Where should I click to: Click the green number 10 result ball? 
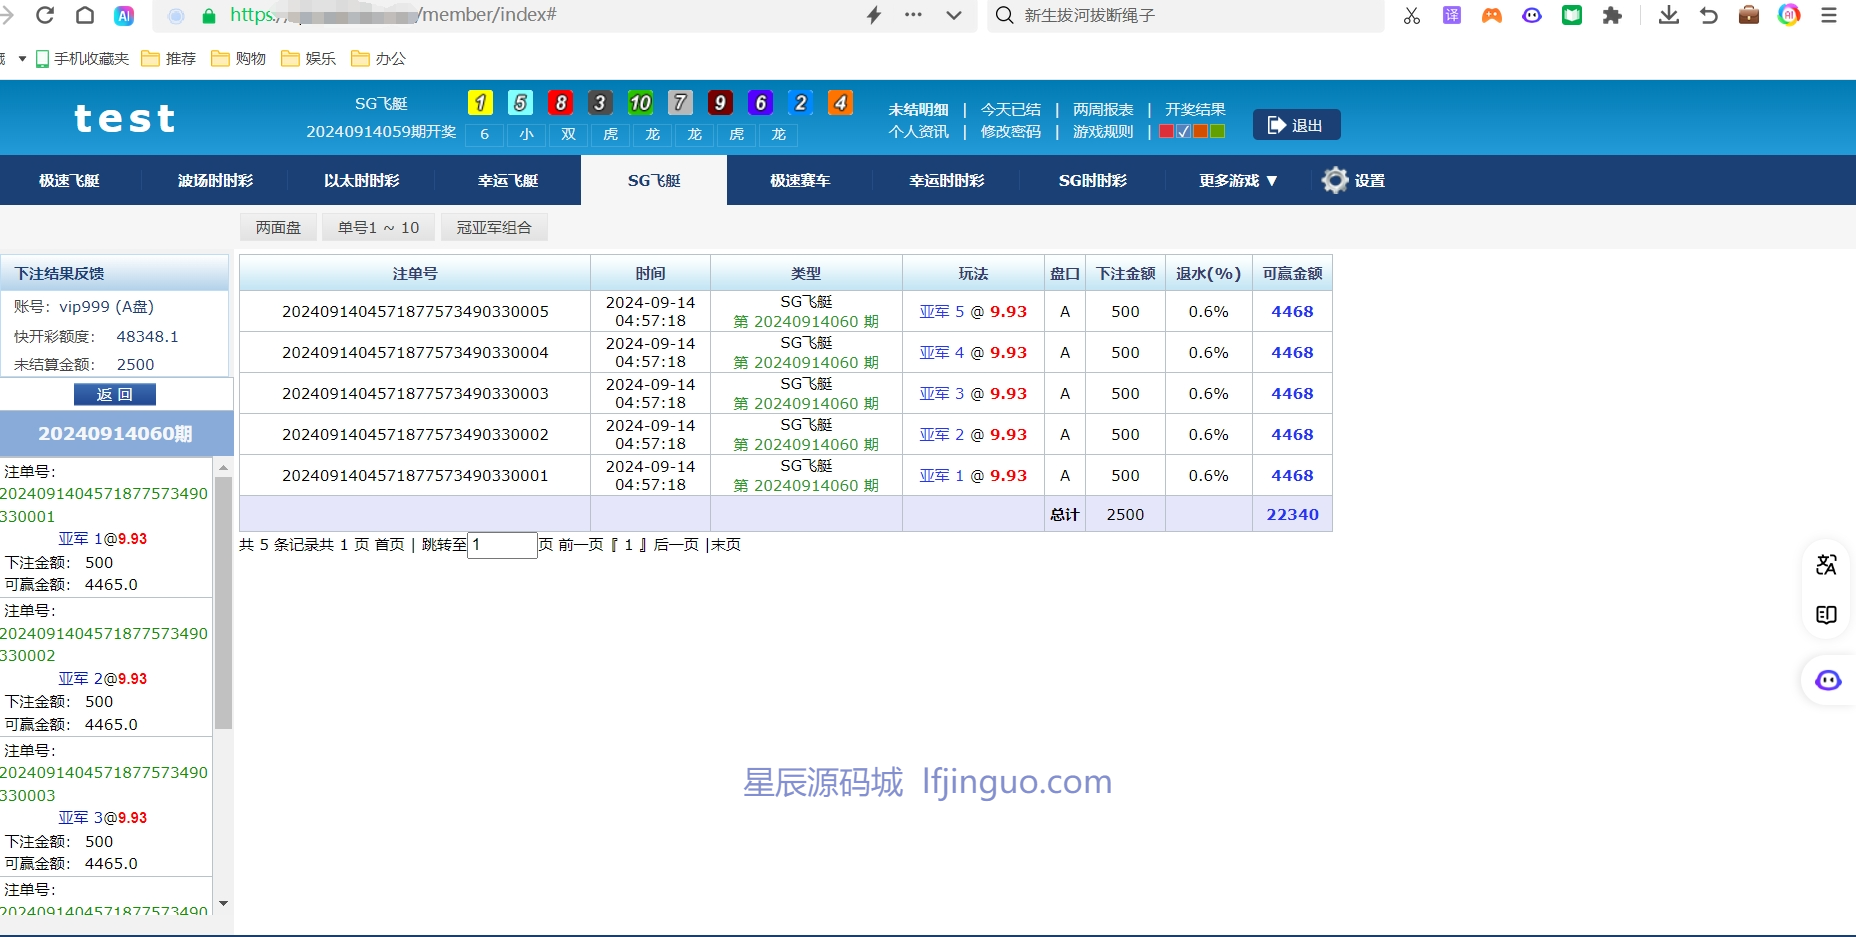pos(640,102)
